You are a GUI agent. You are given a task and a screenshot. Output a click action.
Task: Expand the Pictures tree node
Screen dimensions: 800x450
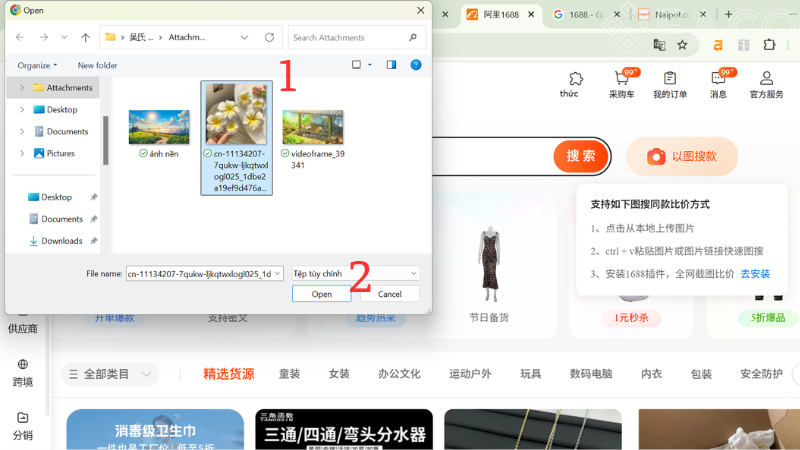pos(22,154)
